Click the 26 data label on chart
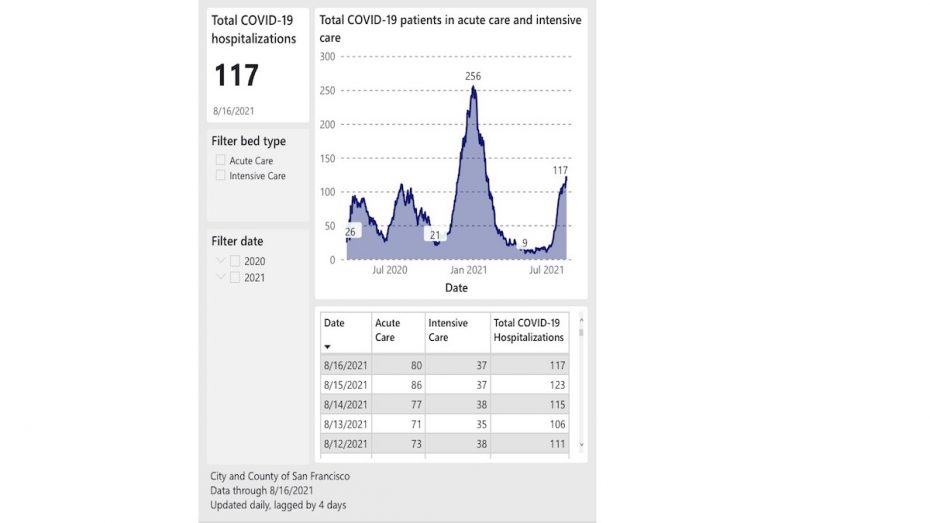The width and height of the screenshot is (930, 523). point(350,232)
